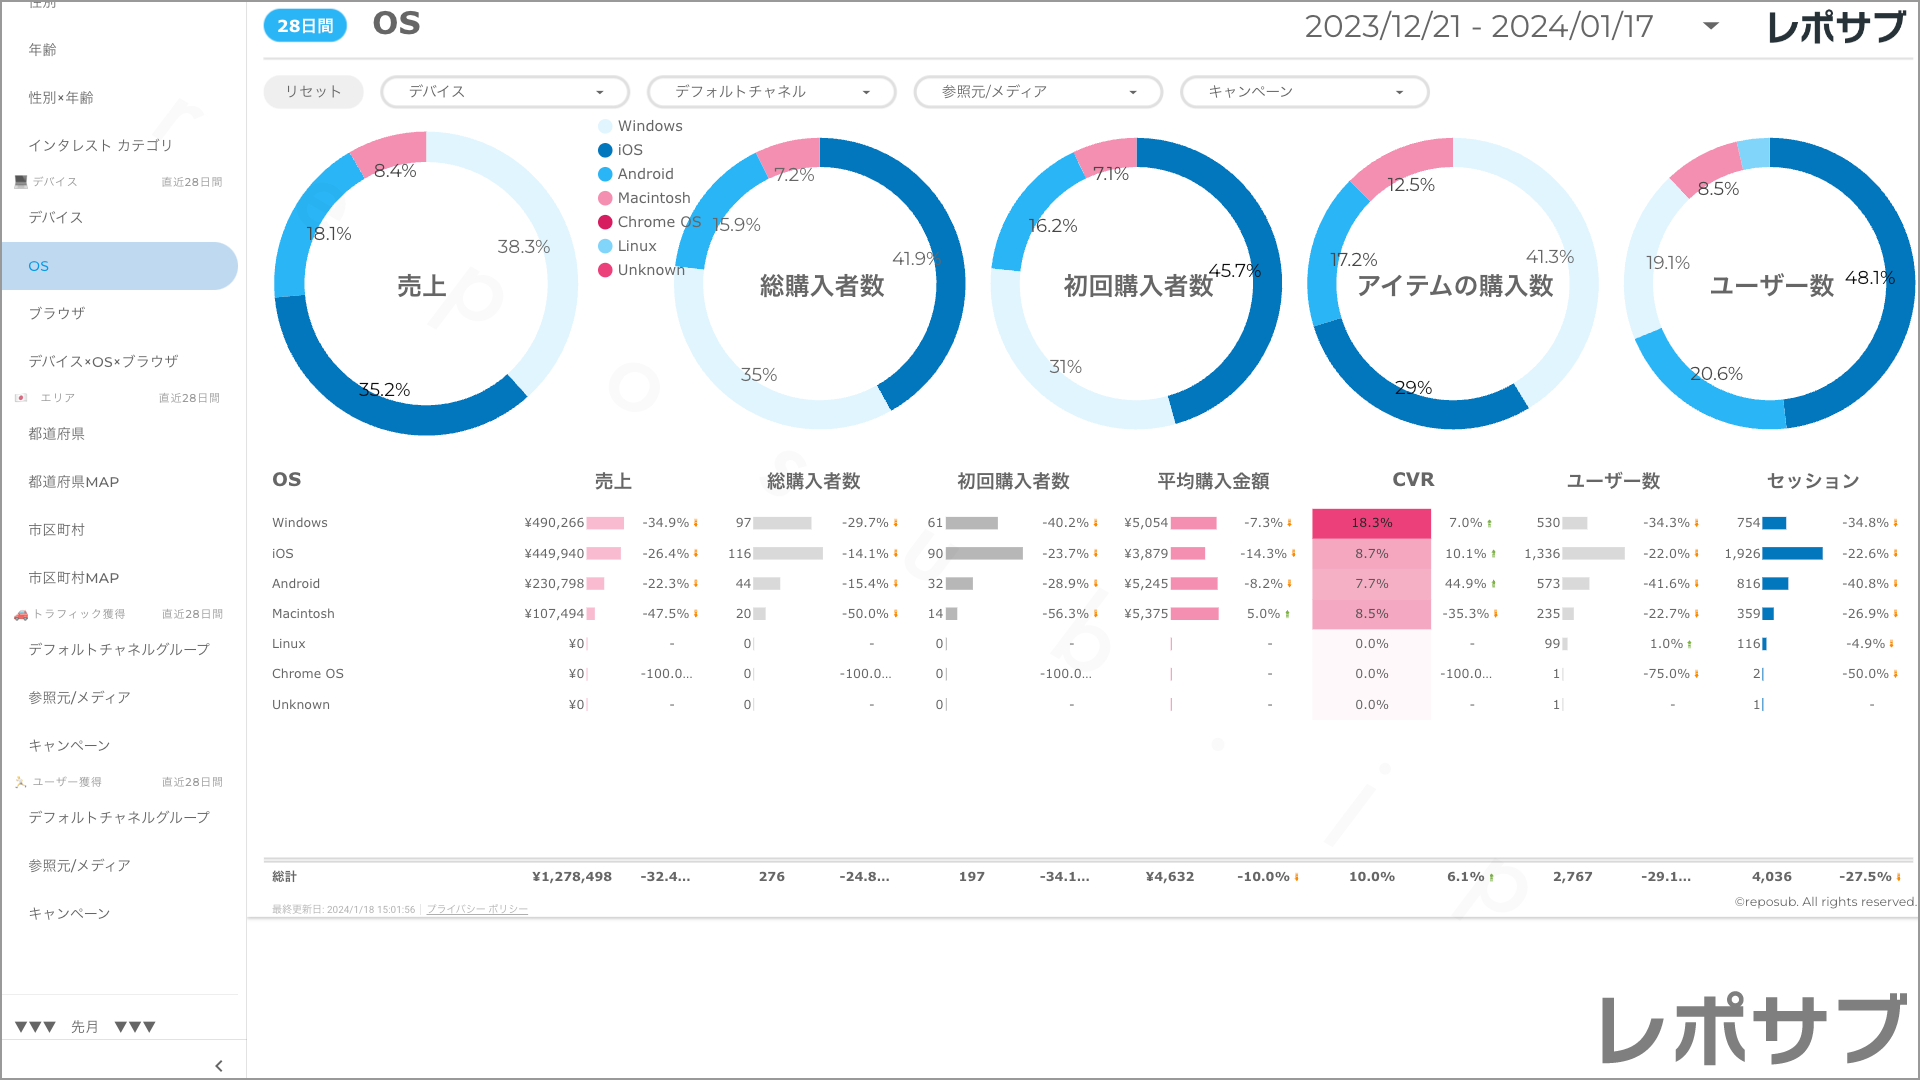Click the iOS legend color dot

click(x=605, y=150)
